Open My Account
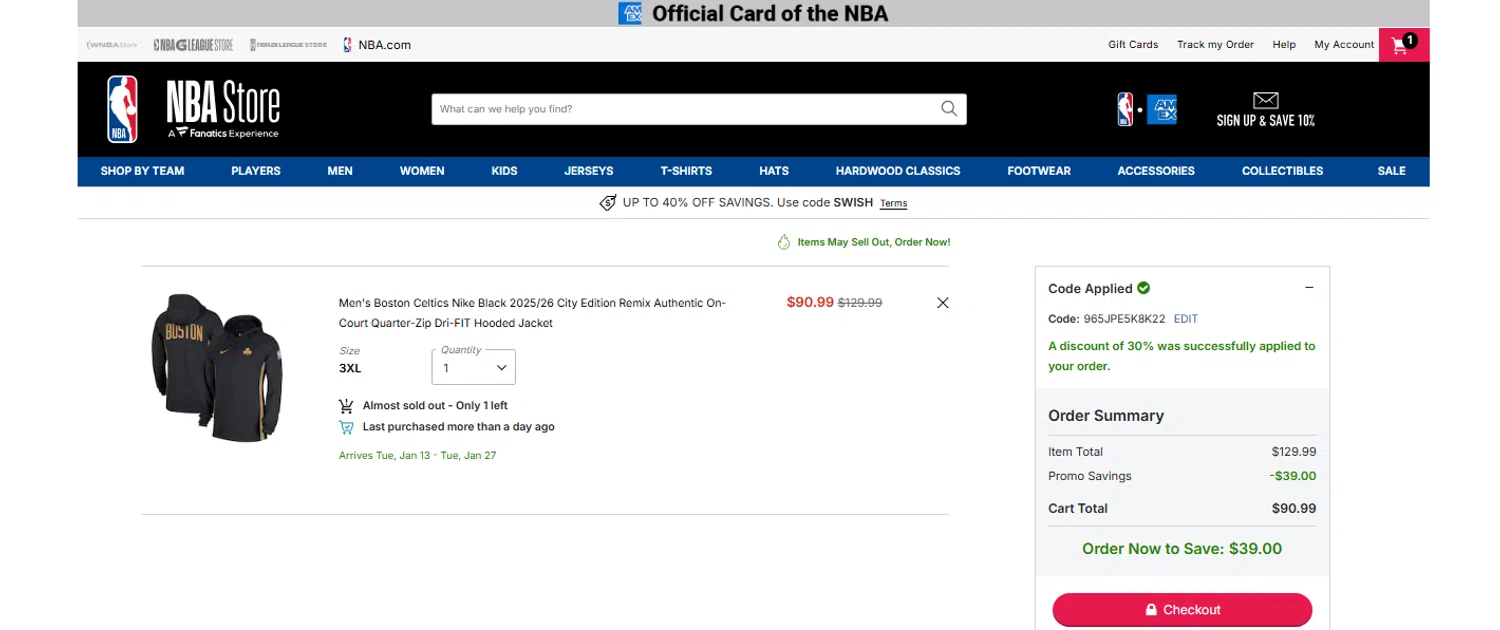 [x=1344, y=45]
